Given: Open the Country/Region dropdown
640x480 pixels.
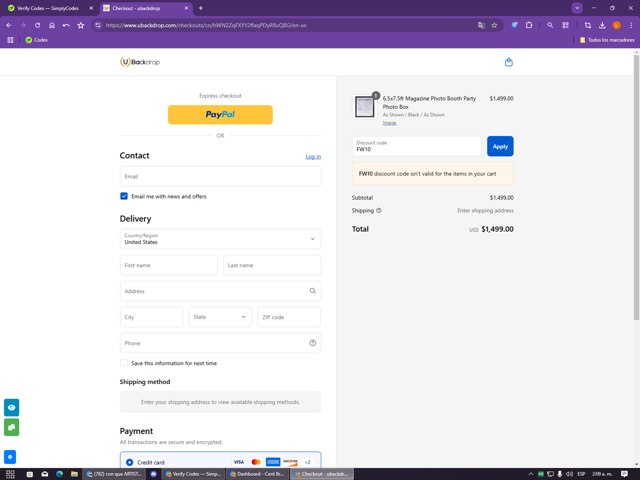Looking at the screenshot, I should point(220,239).
